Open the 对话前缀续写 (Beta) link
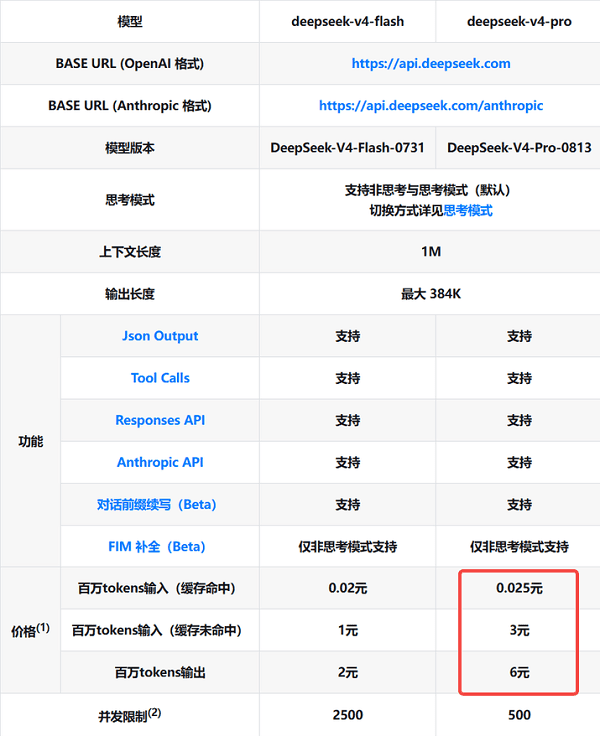 click(156, 505)
